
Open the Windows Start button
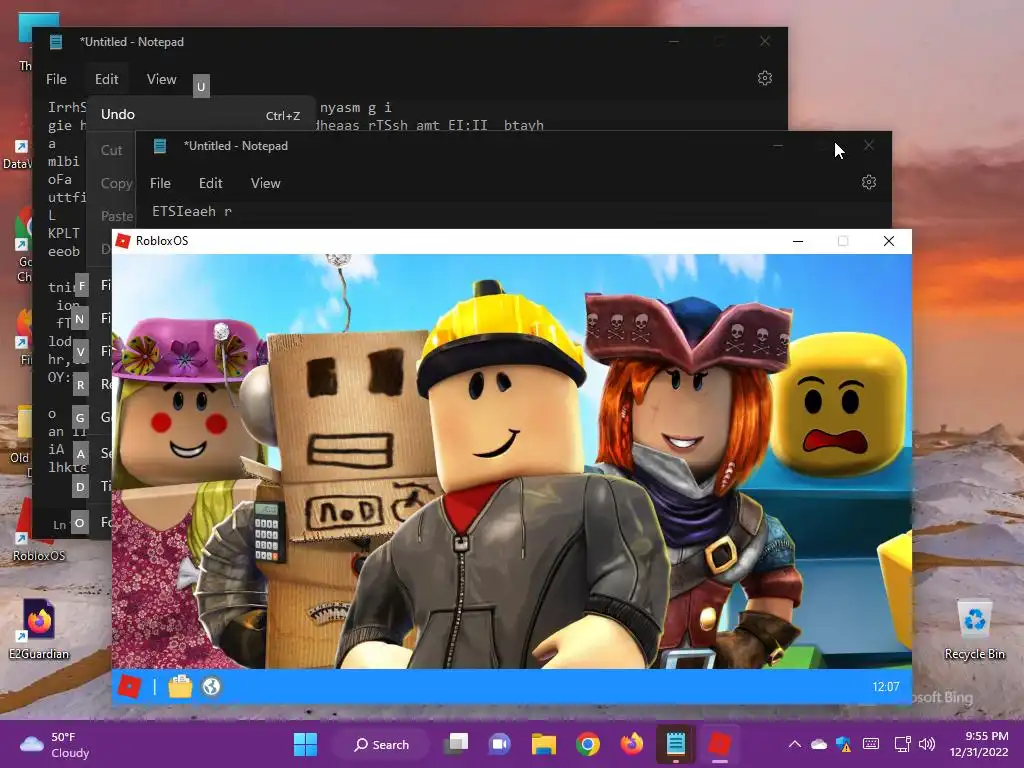305,744
